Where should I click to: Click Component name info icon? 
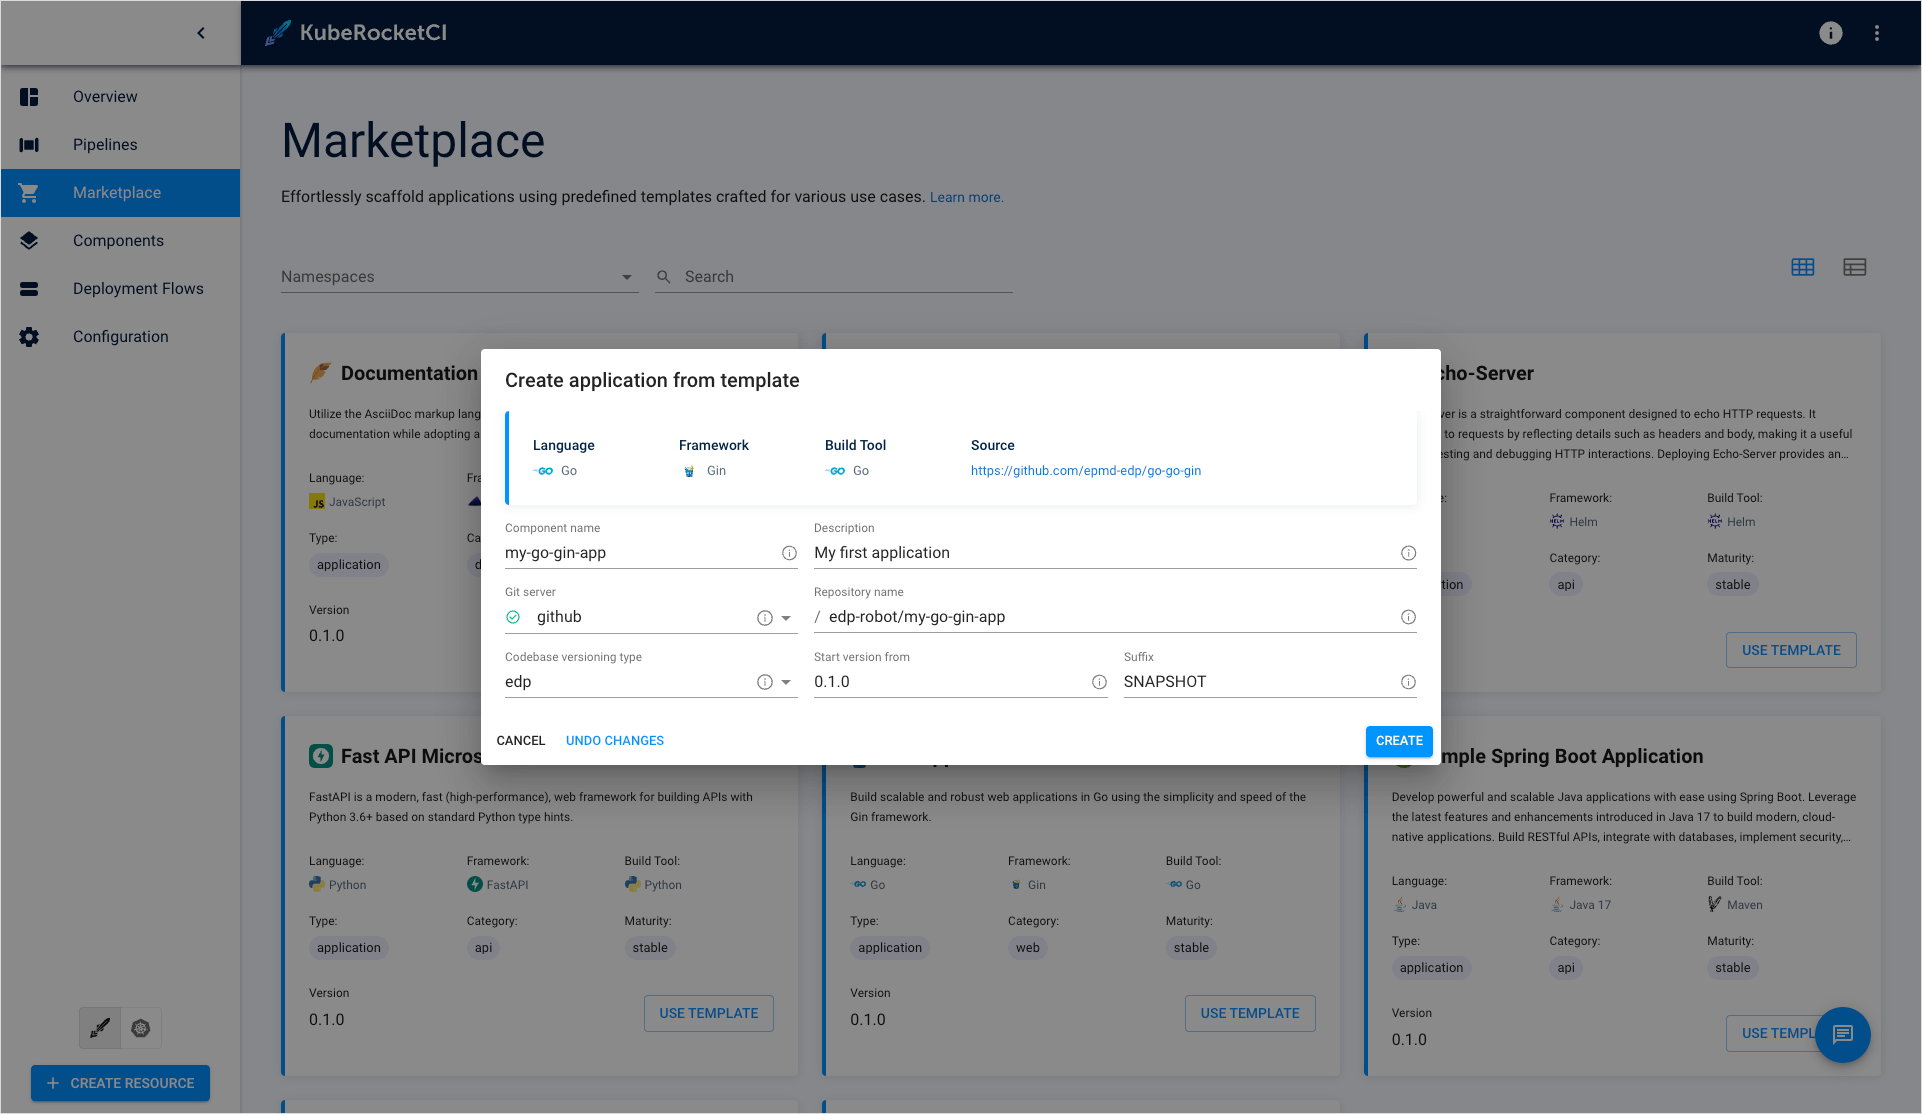click(789, 553)
